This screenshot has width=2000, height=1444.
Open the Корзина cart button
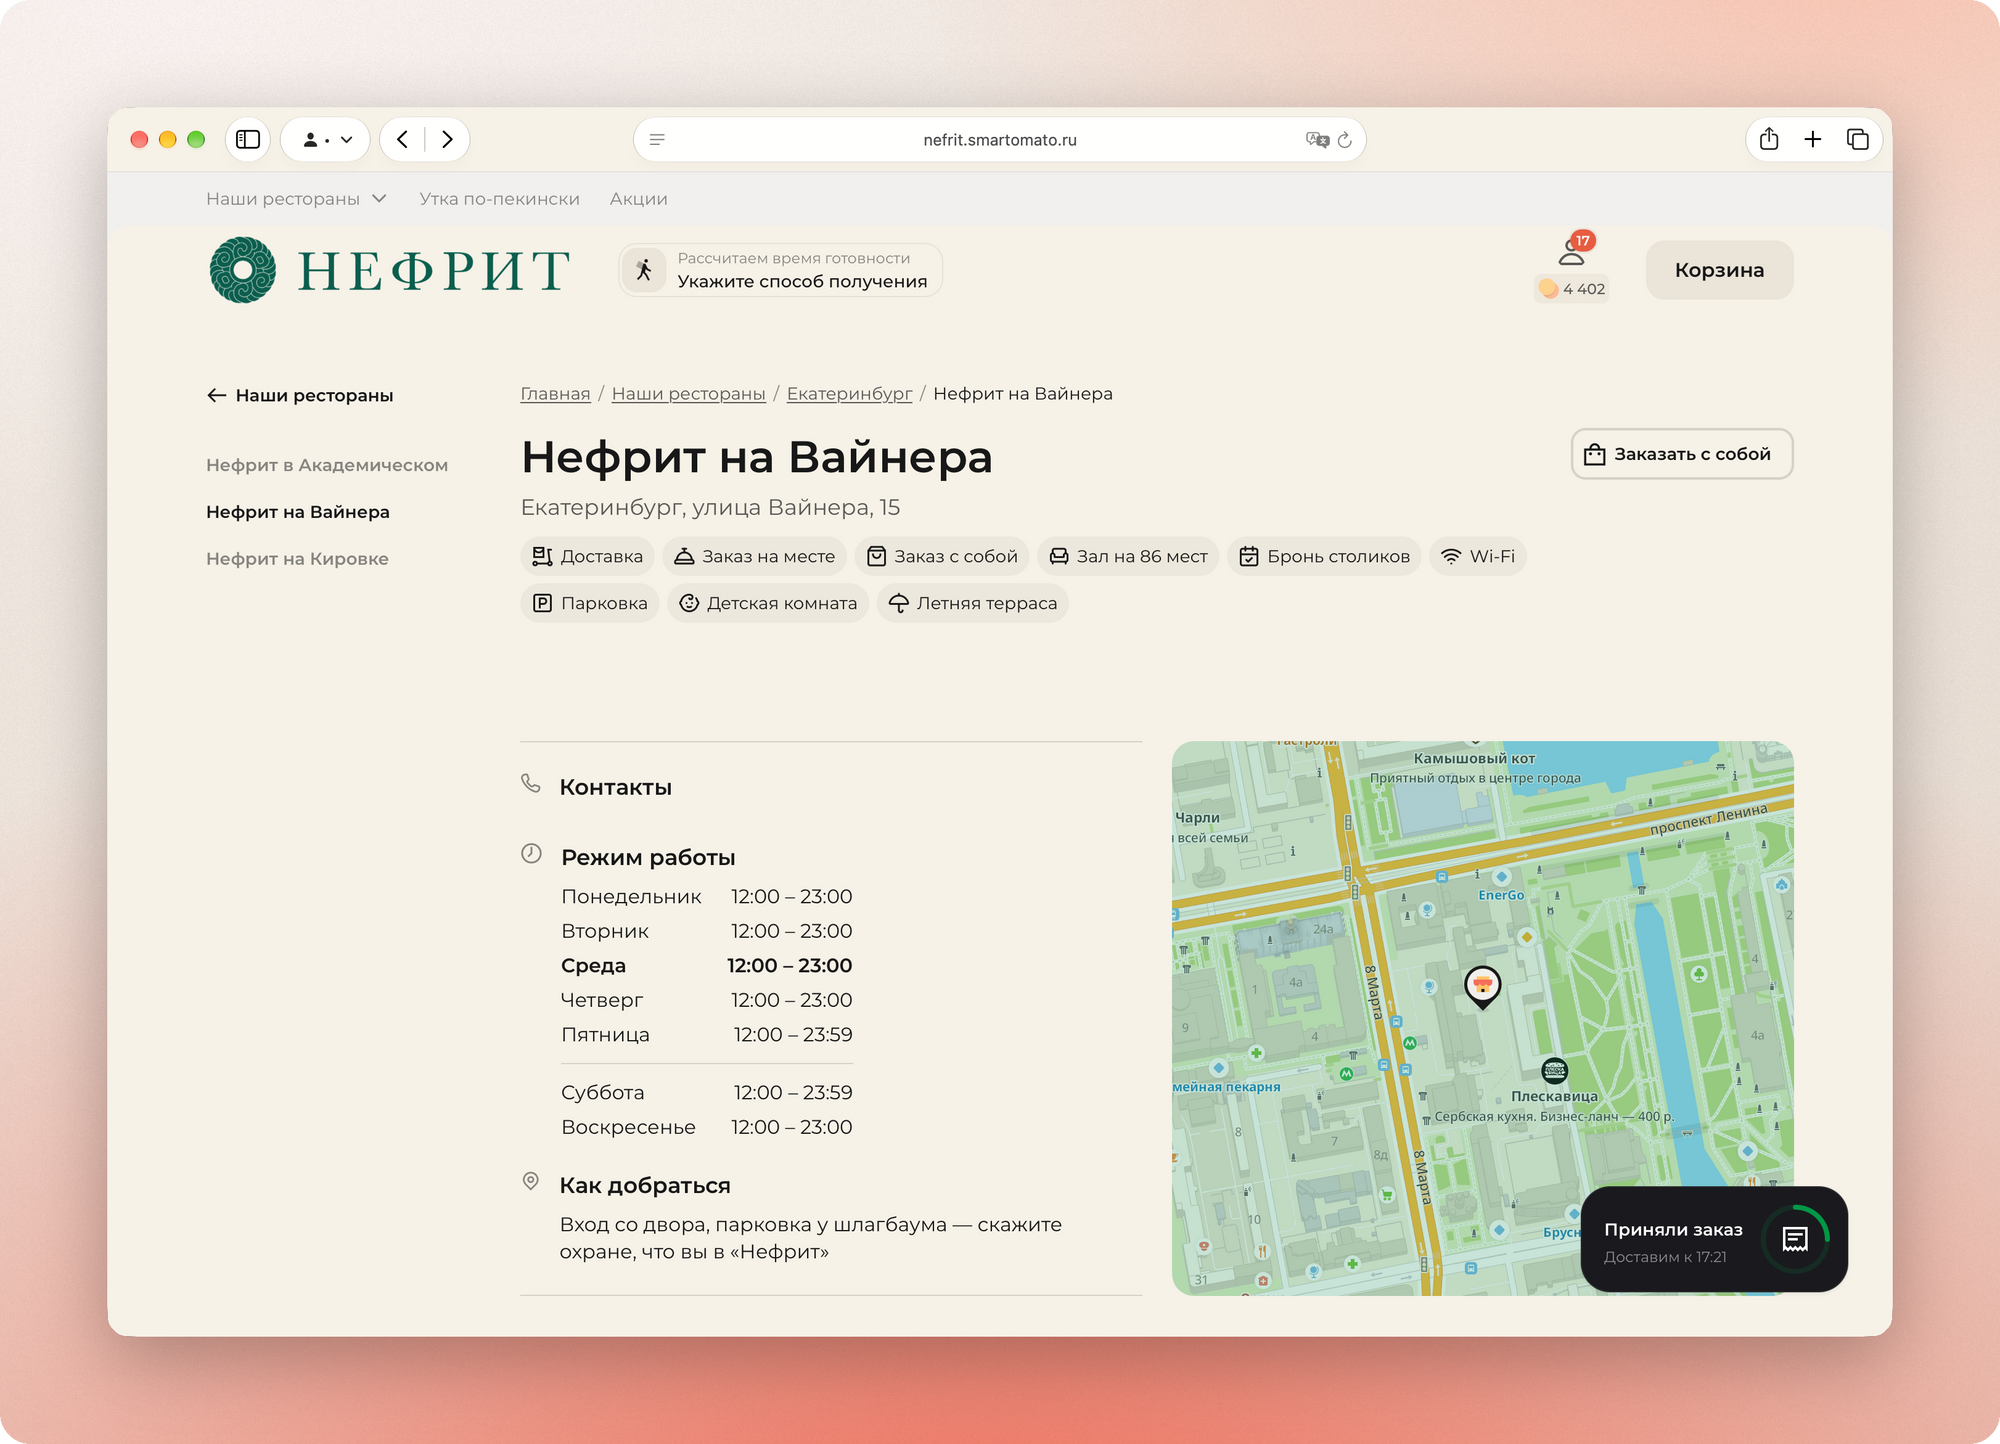[x=1719, y=270]
